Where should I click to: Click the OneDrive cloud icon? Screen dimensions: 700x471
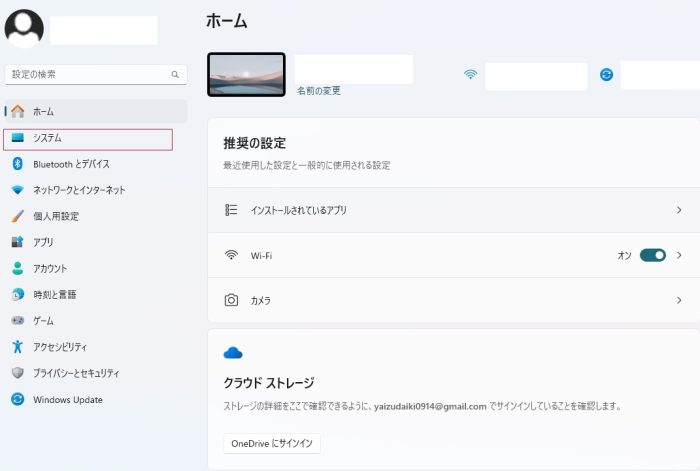click(233, 353)
